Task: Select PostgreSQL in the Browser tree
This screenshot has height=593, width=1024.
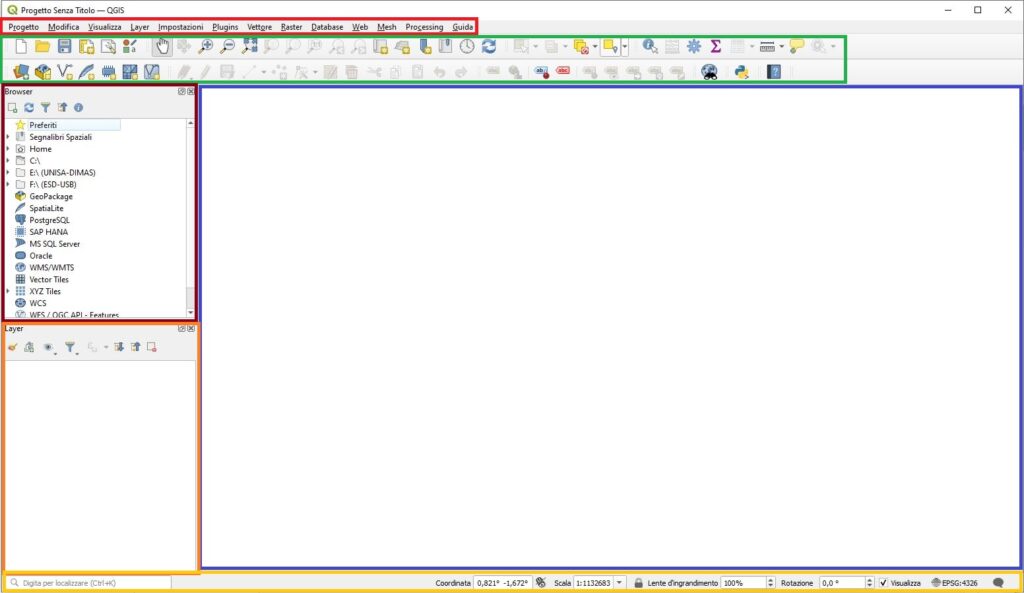Action: click(x=49, y=220)
